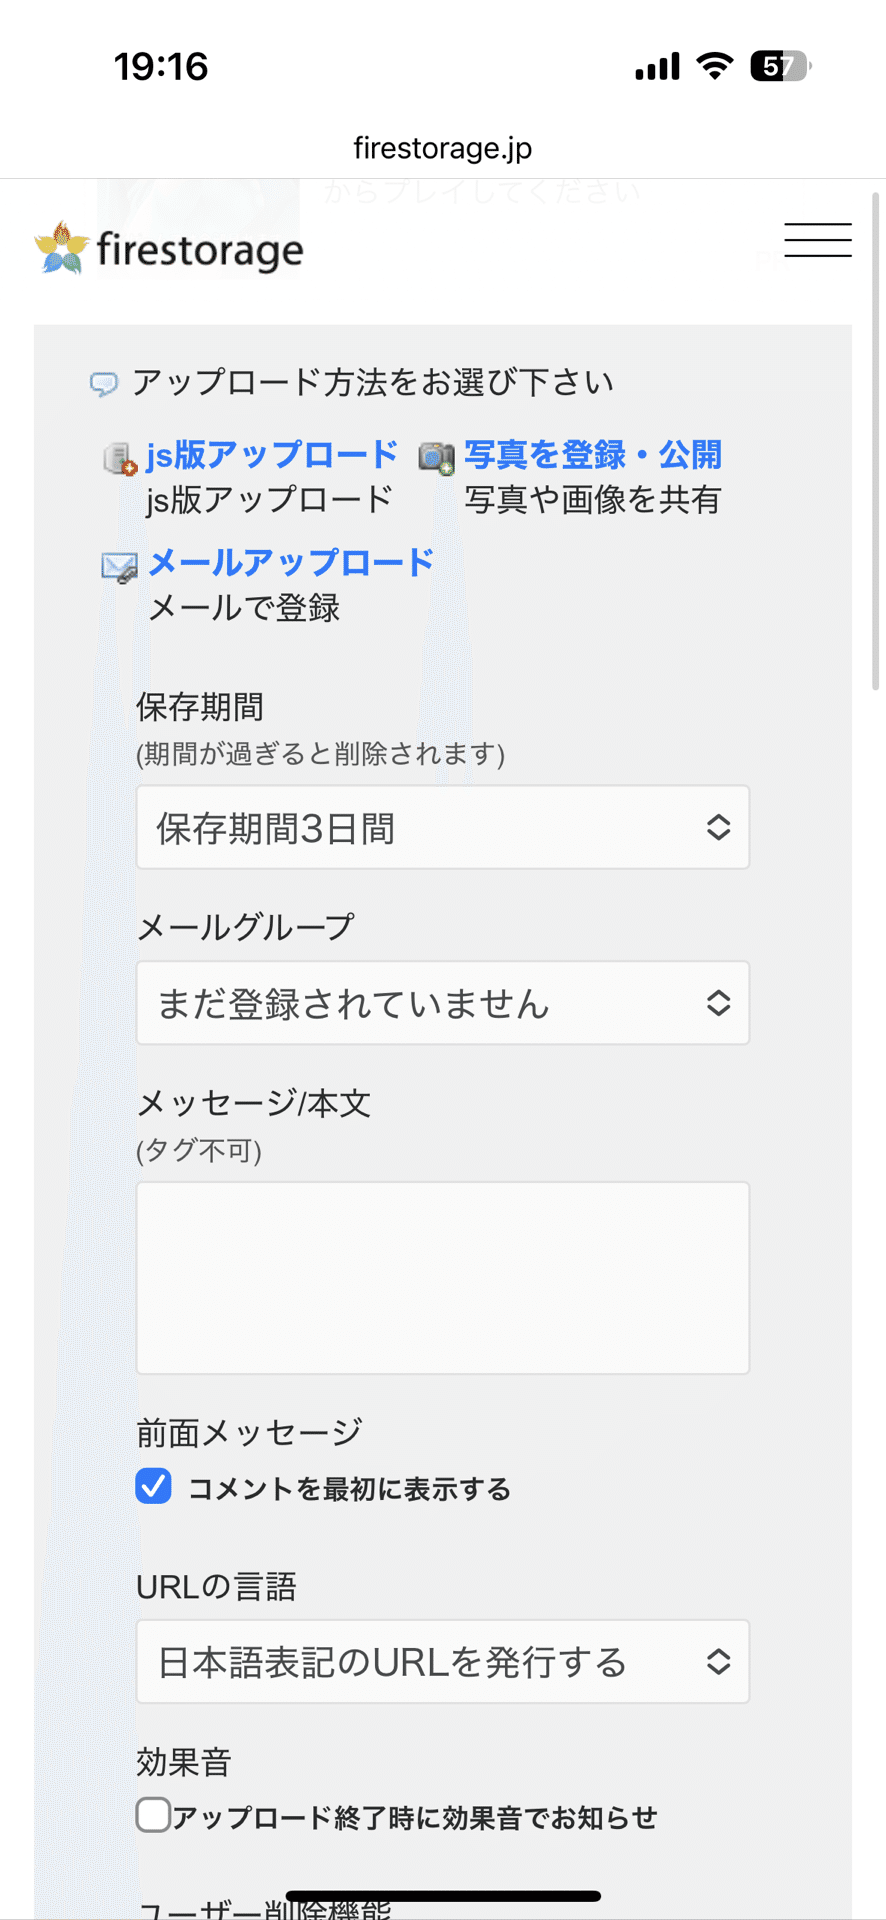Open the 保存期間3日間 dropdown

click(443, 828)
